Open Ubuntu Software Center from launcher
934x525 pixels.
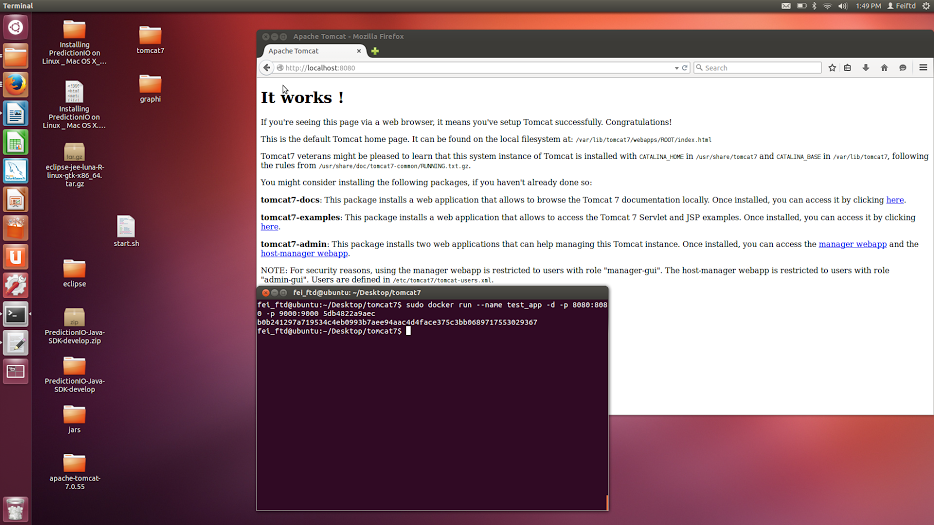[15, 228]
